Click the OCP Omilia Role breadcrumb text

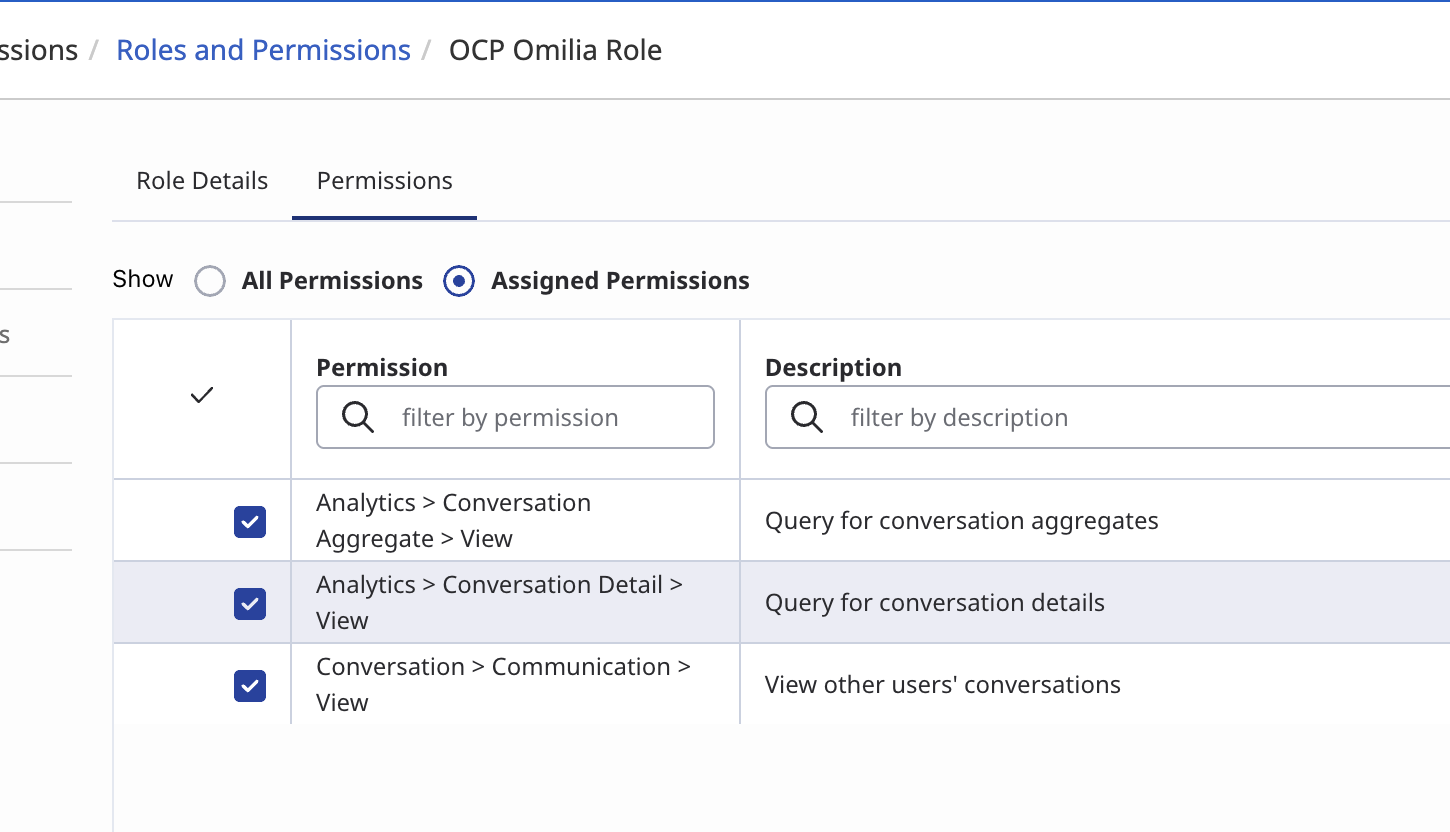(555, 50)
